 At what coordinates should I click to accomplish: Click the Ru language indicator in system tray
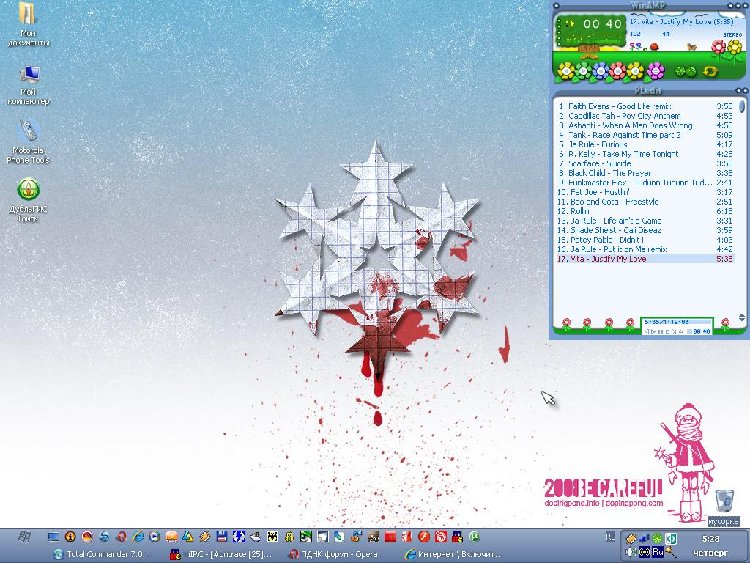pos(658,552)
